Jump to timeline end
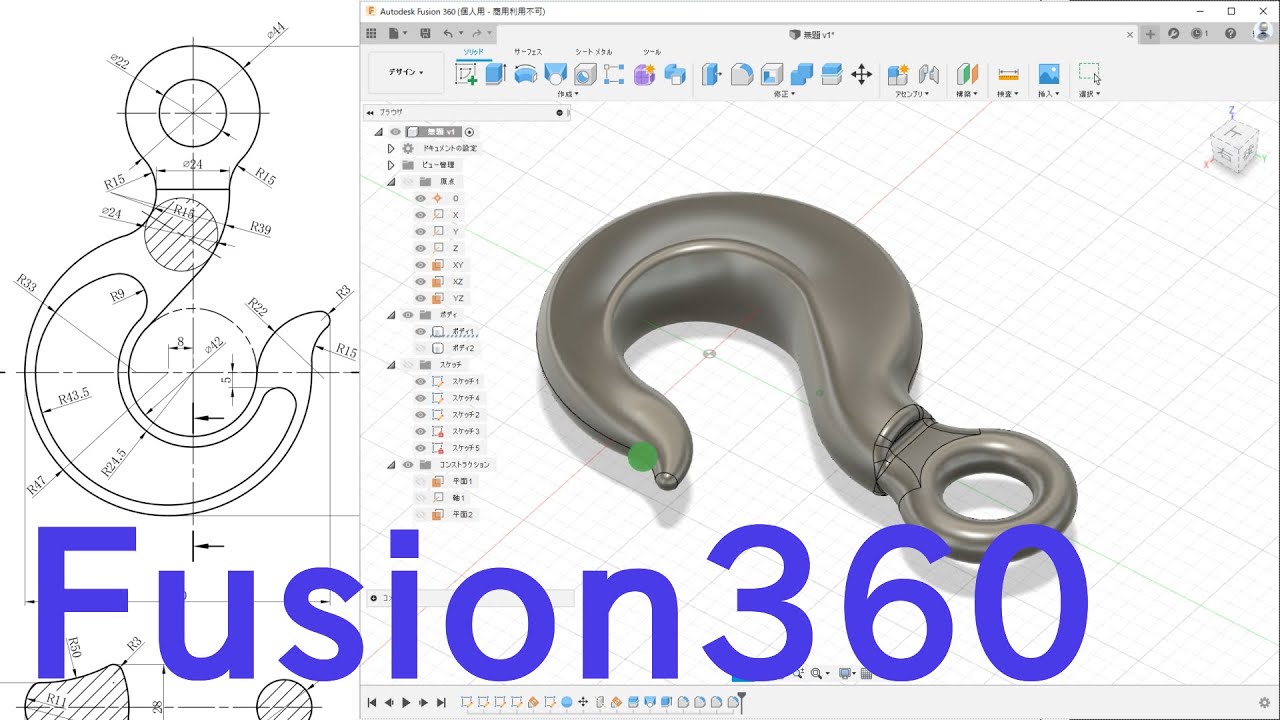1280x720 pixels. tap(441, 703)
